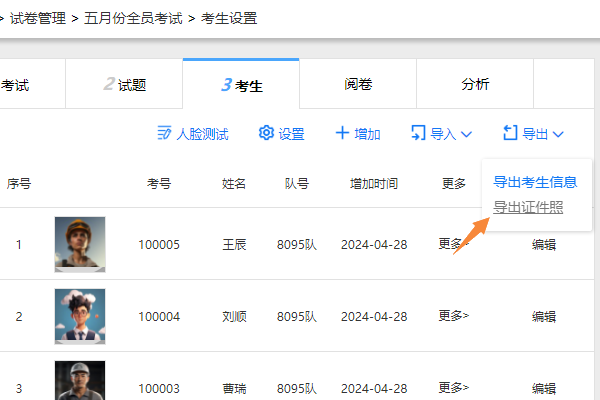Click 更多> in 曹瑞's row
This screenshot has height=400, width=600.
[453, 388]
